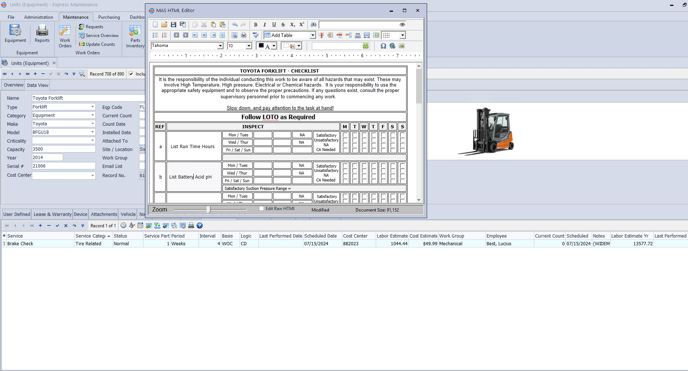The image size is (688, 371).
Task: Toggle the Include checkbox beside record count
Action: pos(131,74)
